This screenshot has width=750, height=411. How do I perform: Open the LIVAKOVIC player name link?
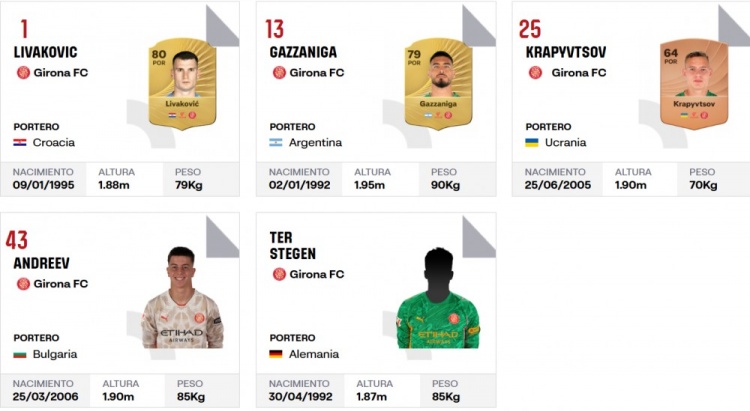pyautogui.click(x=46, y=51)
